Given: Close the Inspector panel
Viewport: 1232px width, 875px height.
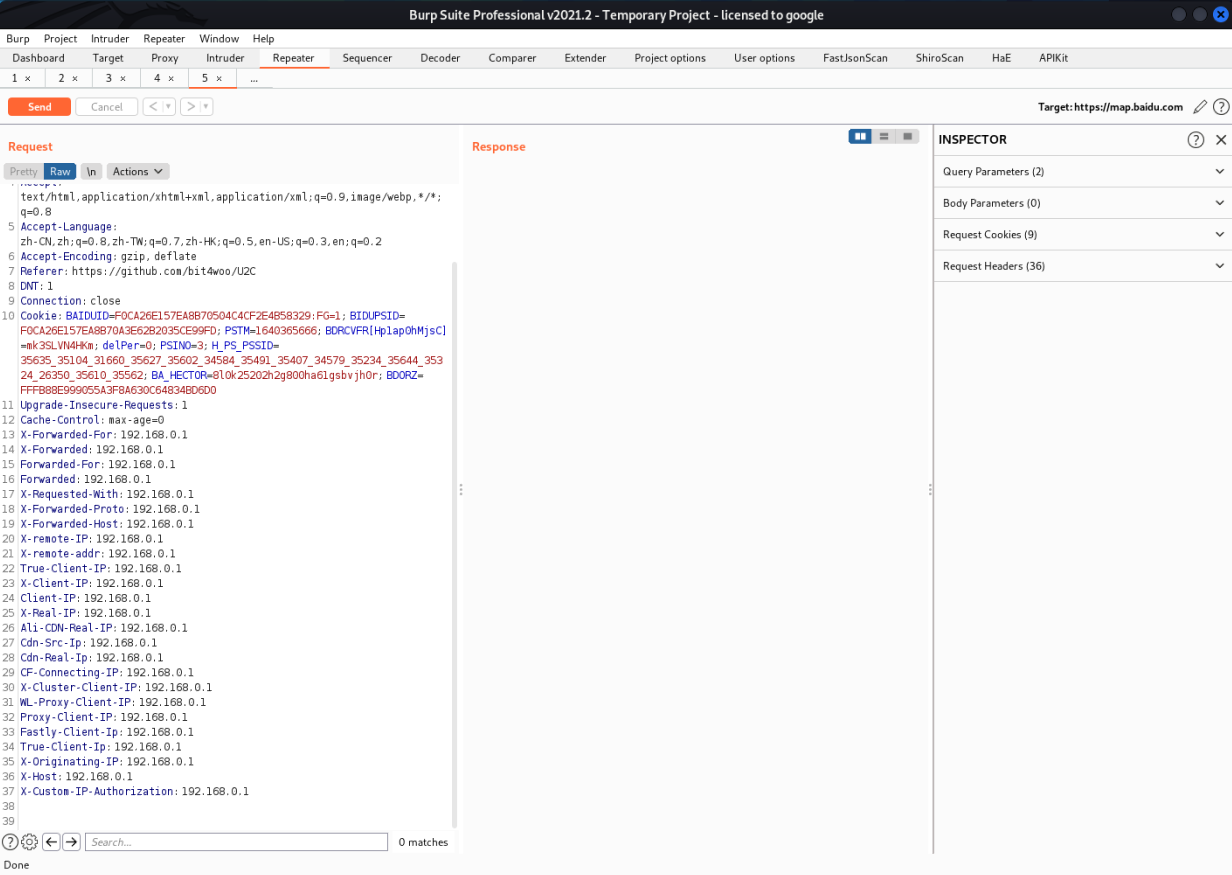Looking at the screenshot, I should 1220,140.
